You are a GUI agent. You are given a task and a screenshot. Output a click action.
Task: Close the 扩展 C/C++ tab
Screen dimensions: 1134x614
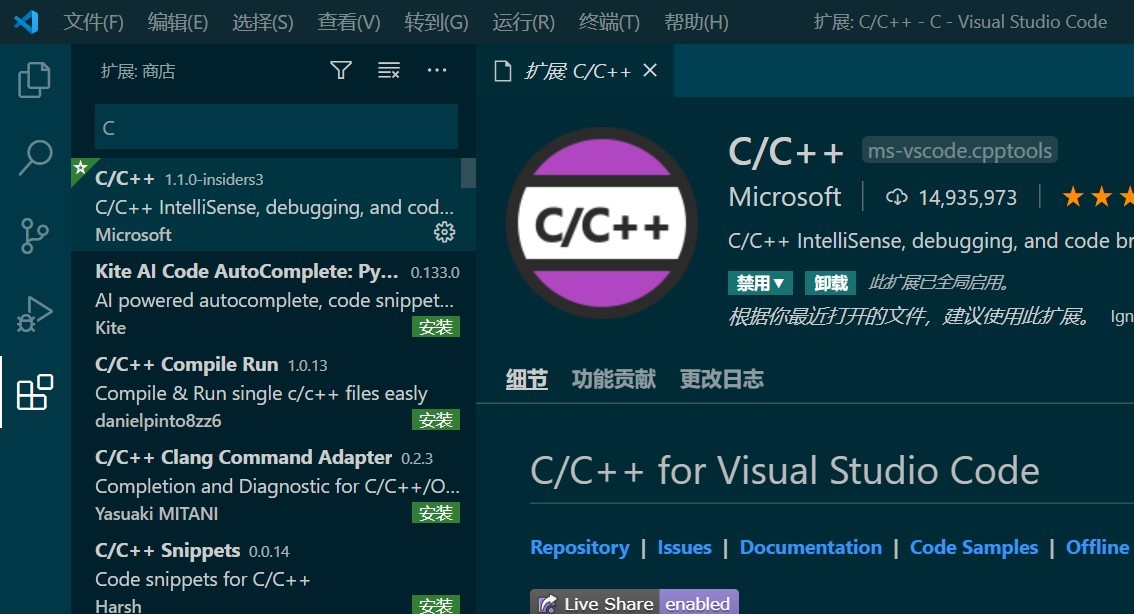point(650,70)
